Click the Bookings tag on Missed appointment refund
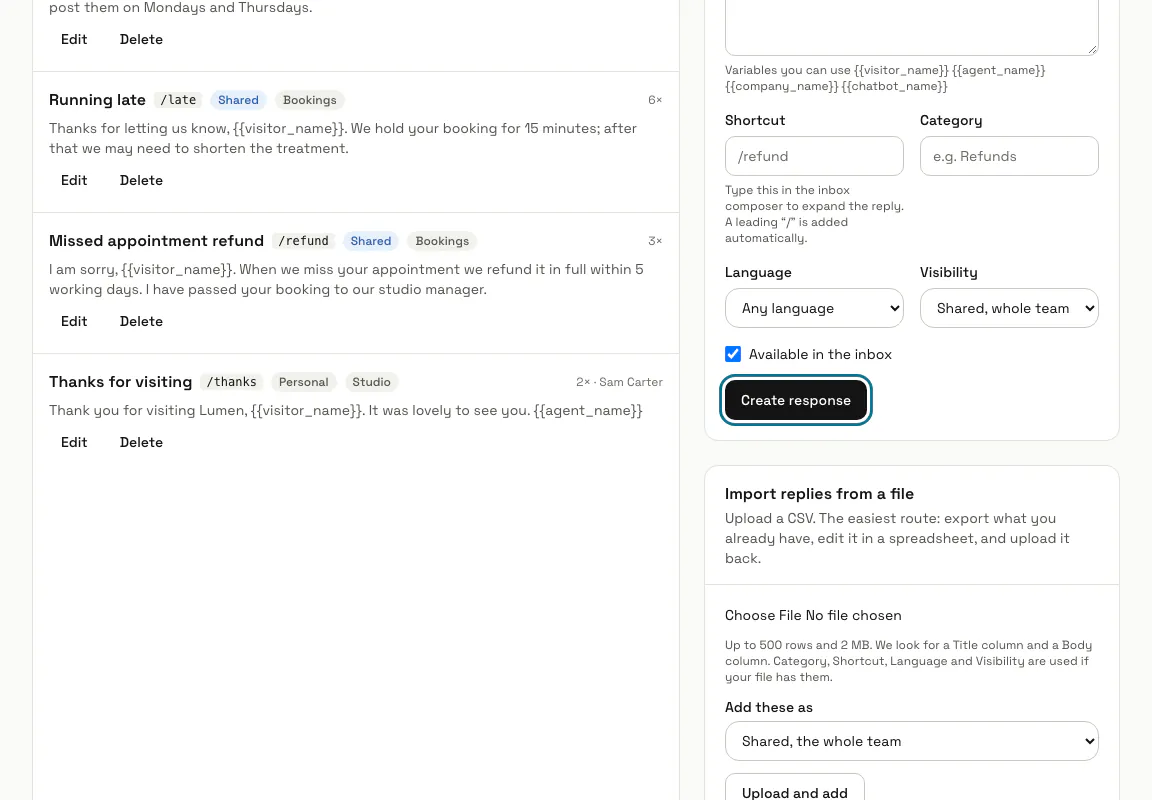 pos(442,241)
